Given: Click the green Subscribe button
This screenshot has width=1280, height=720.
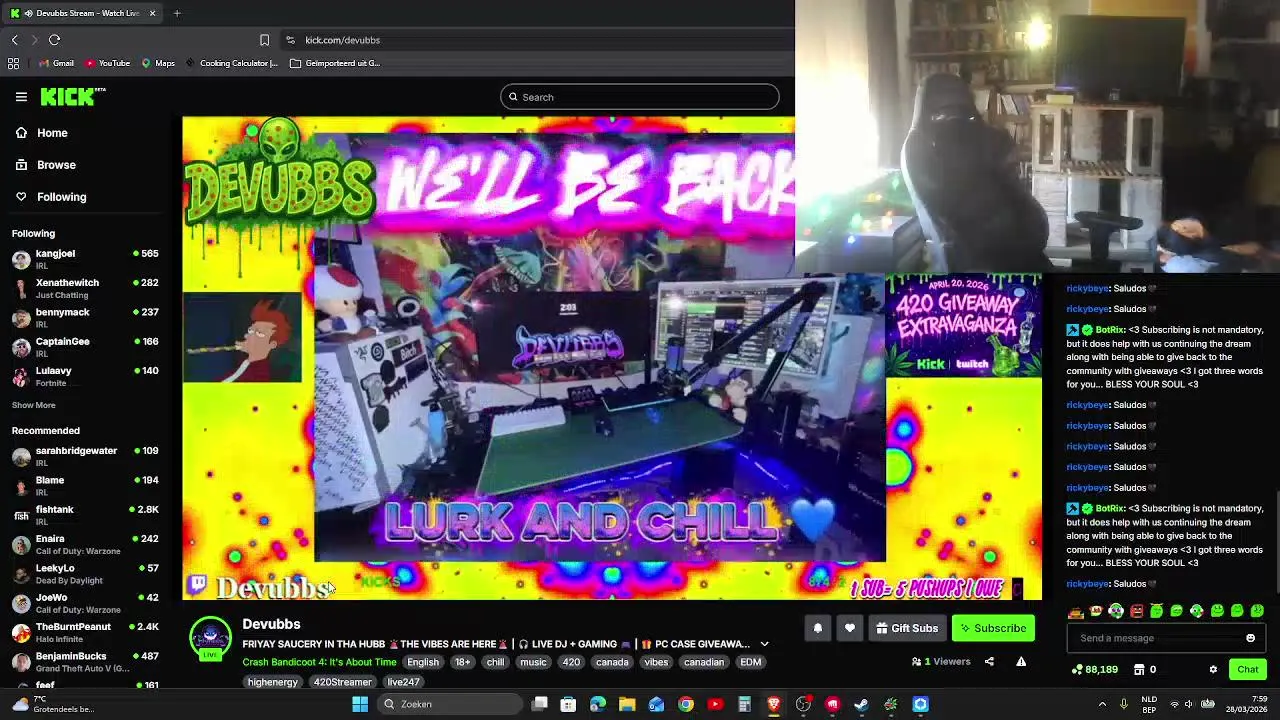Looking at the screenshot, I should click(x=993, y=628).
